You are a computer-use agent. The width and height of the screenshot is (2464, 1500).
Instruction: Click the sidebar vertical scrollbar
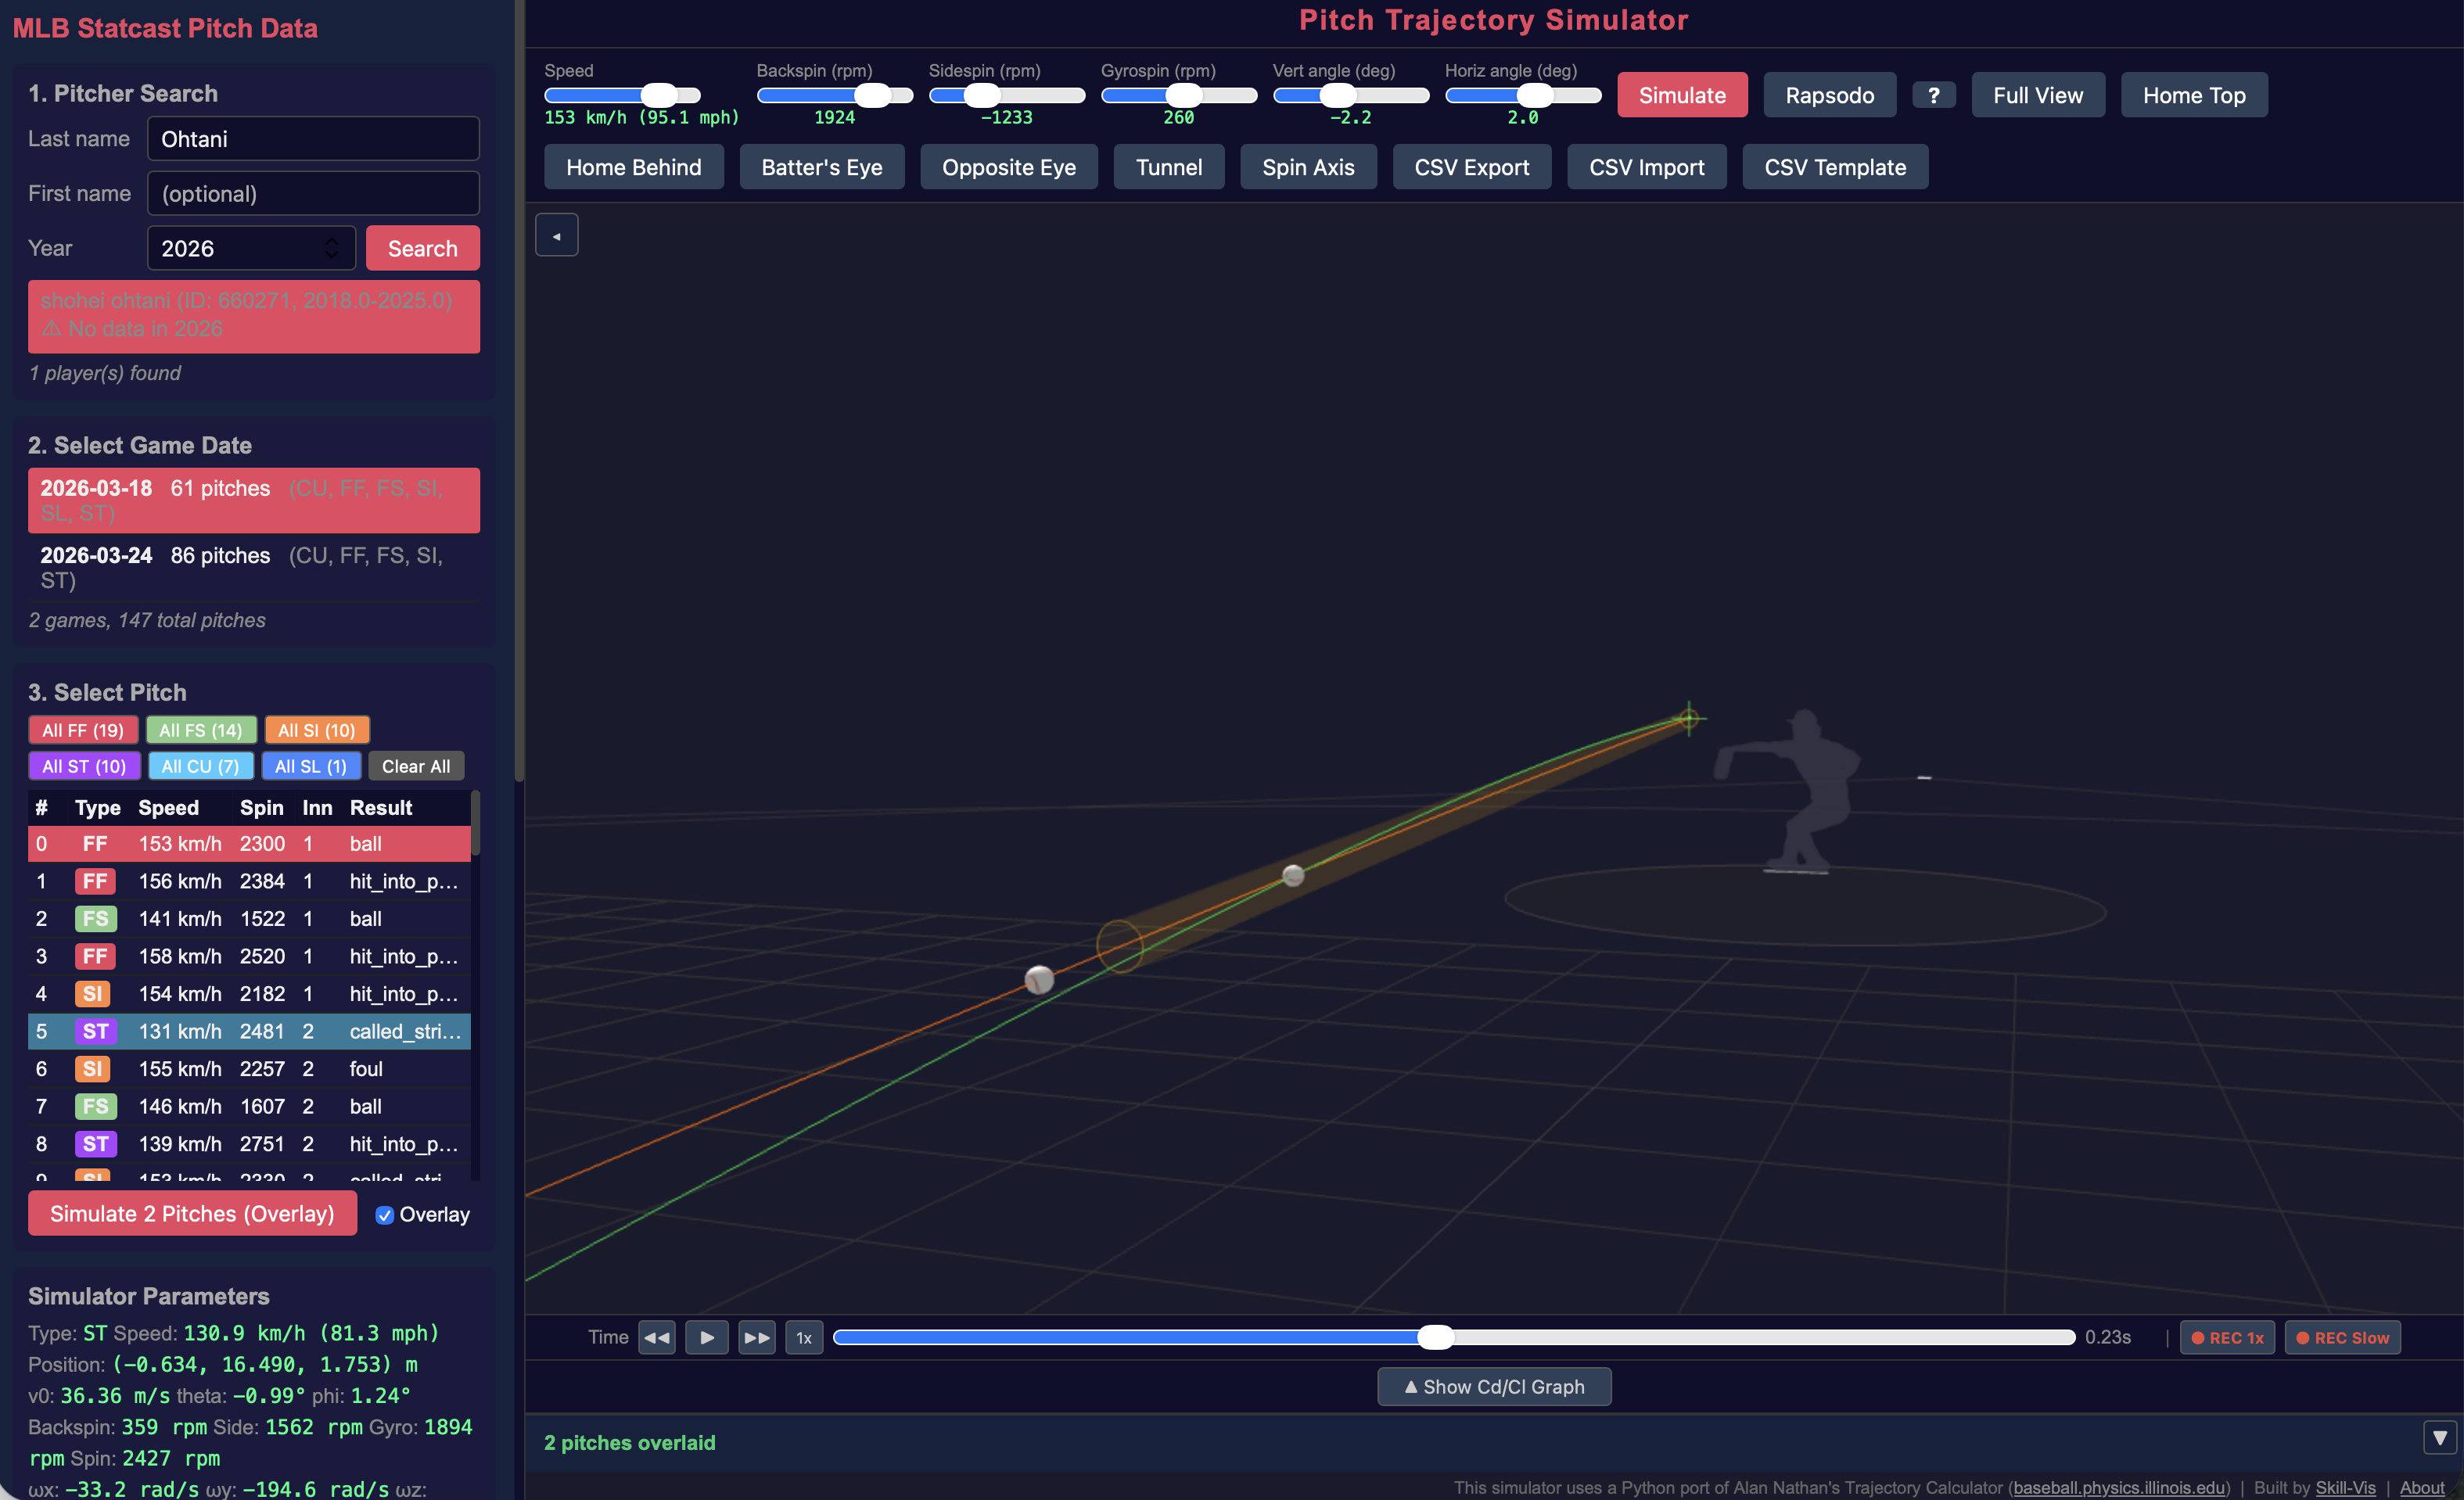[x=519, y=390]
